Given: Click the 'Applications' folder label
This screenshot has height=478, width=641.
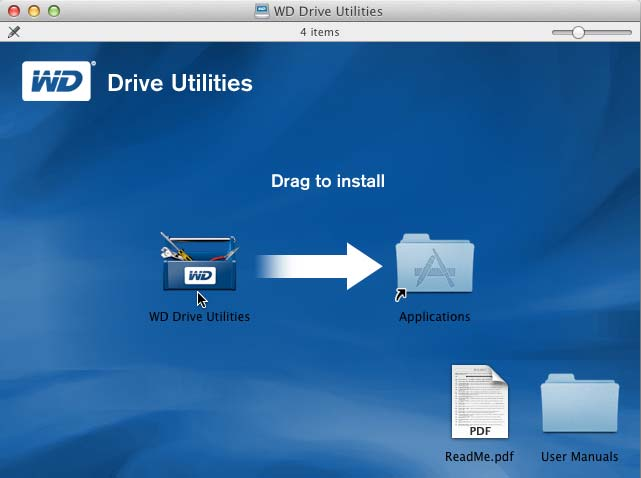Looking at the screenshot, I should click(435, 316).
